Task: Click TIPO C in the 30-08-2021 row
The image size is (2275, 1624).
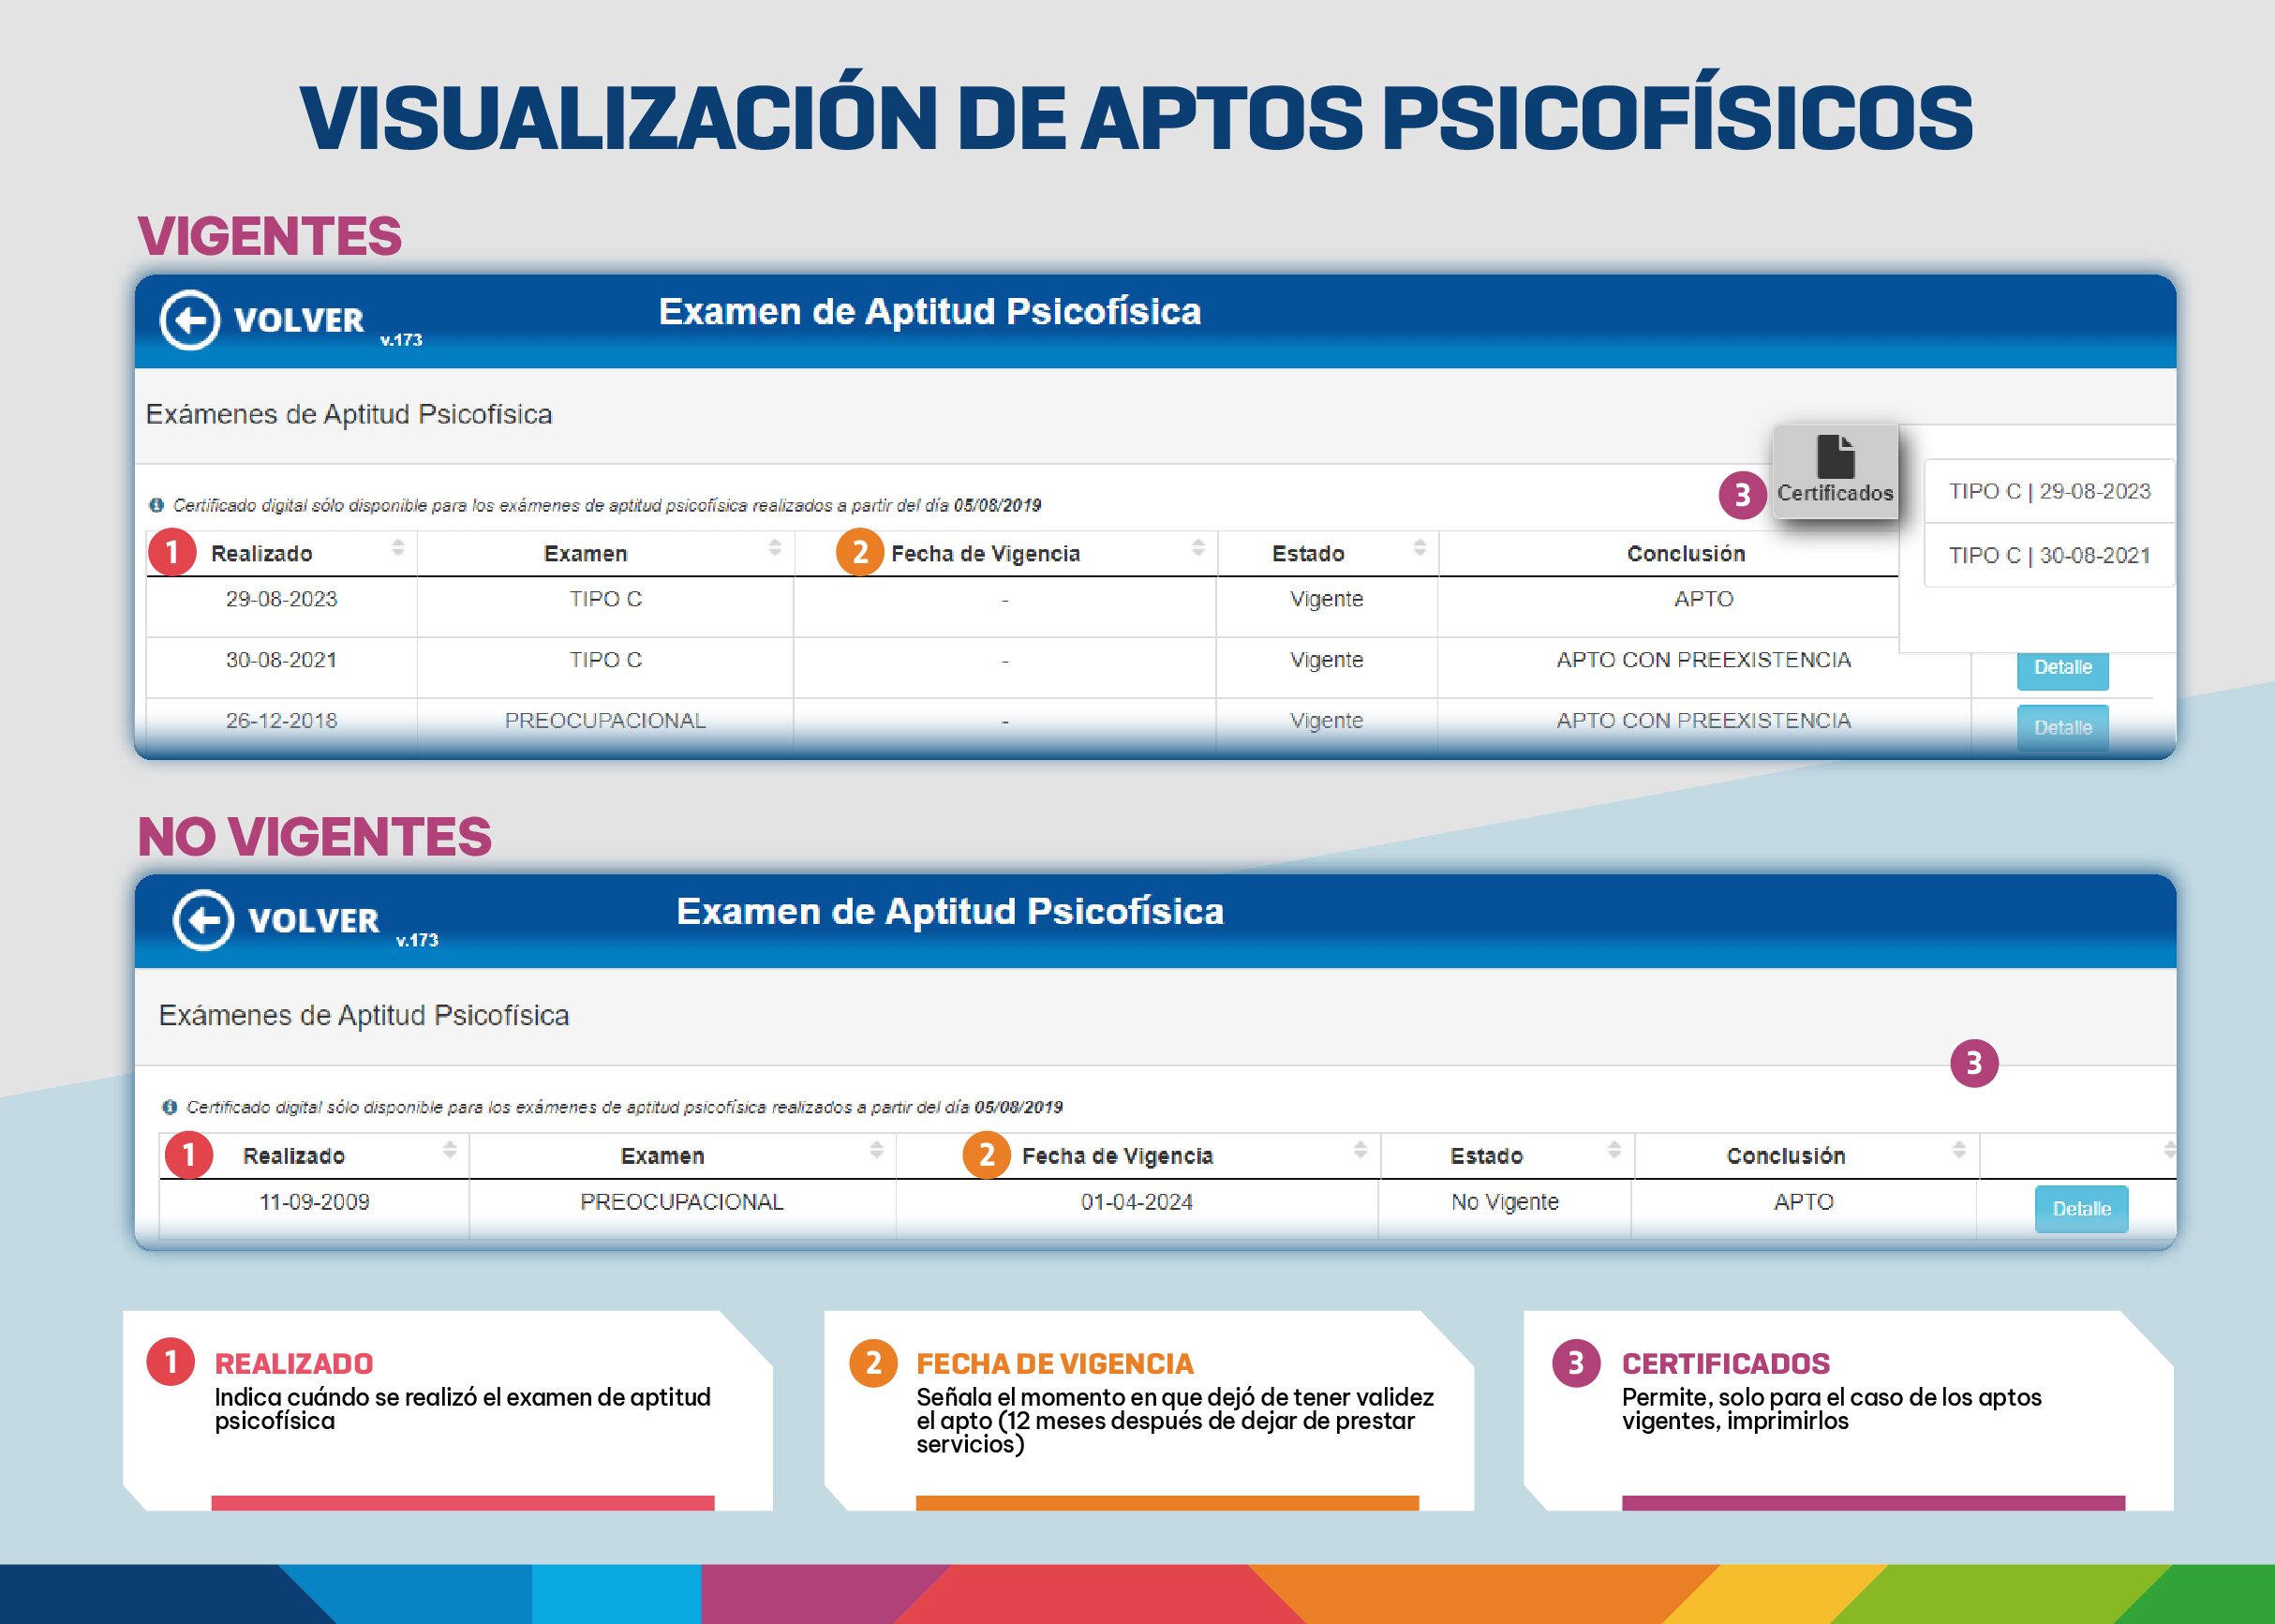Action: click(x=605, y=660)
